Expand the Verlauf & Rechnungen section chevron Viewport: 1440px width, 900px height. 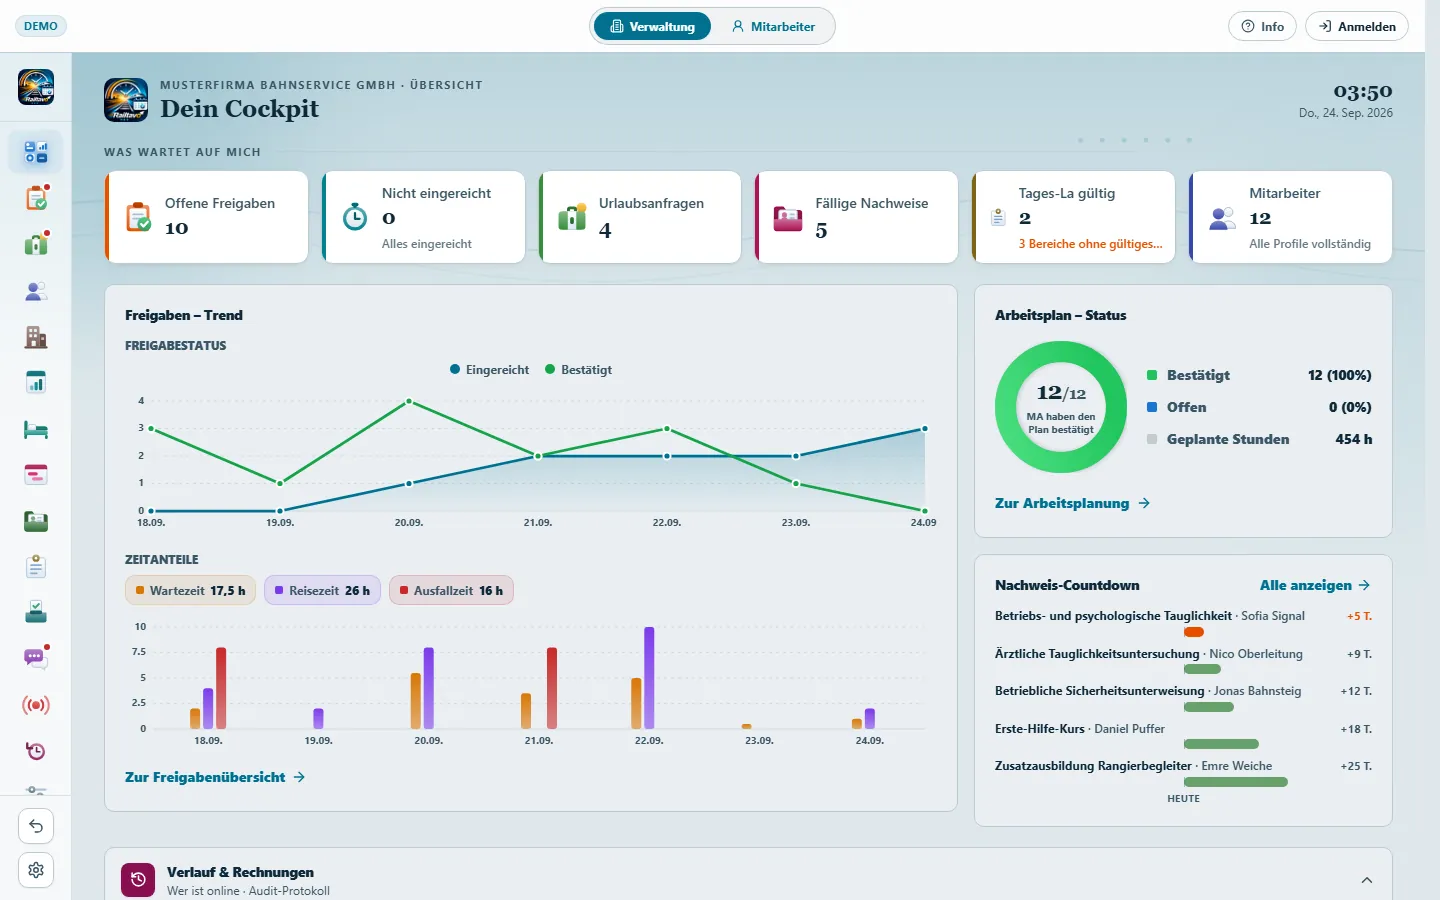click(x=1367, y=881)
